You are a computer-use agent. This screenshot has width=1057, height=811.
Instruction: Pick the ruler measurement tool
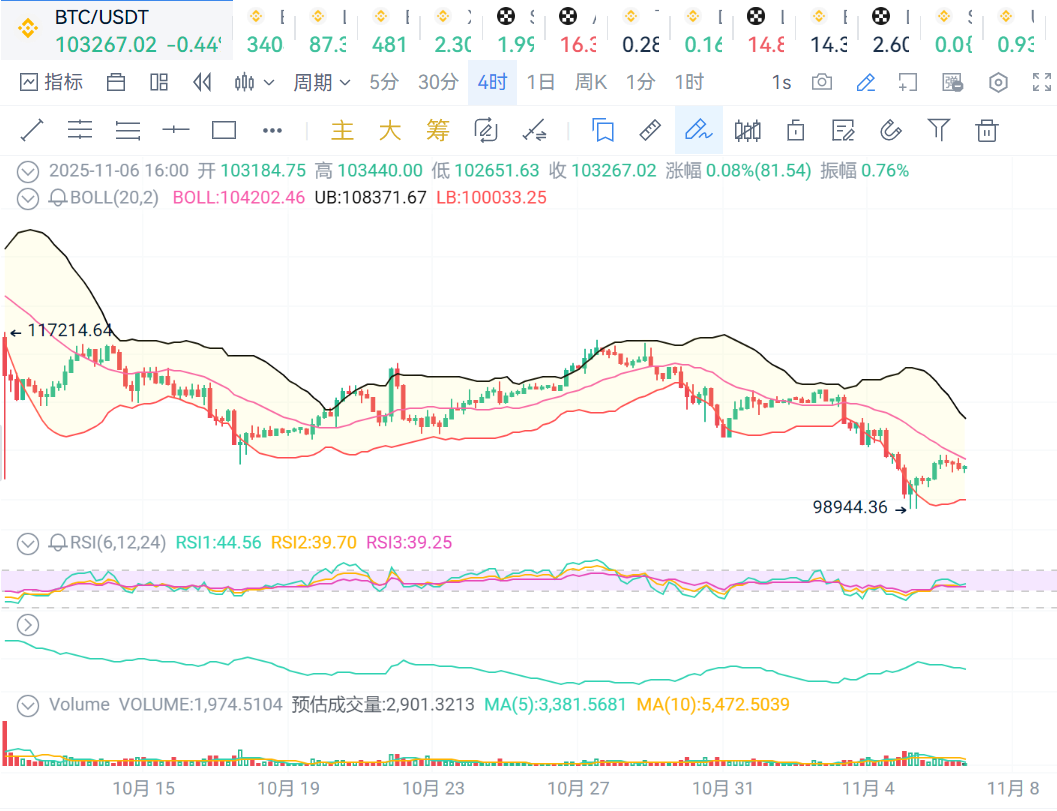pyautogui.click(x=650, y=130)
